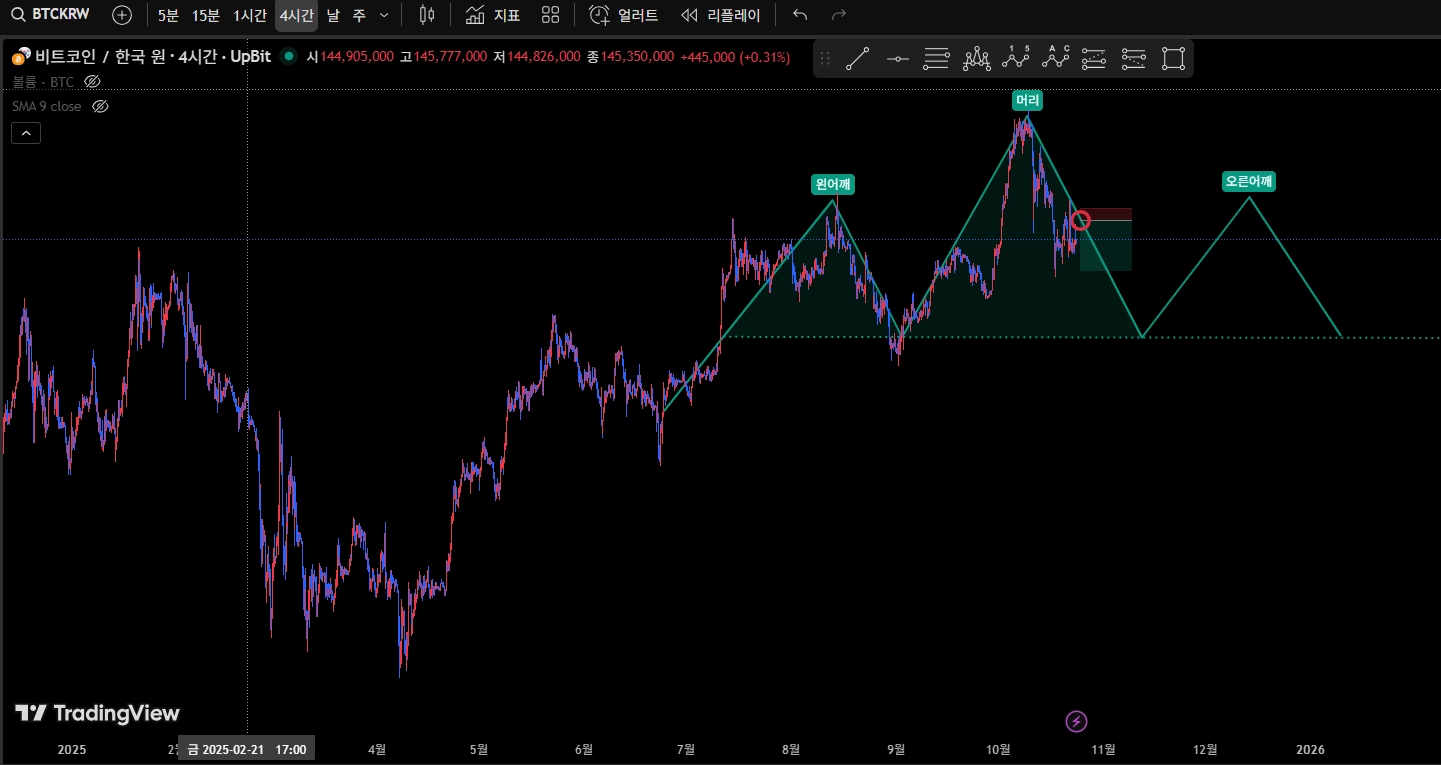Image resolution: width=1441 pixels, height=765 pixels.
Task: Undo the last chart action
Action: point(799,15)
